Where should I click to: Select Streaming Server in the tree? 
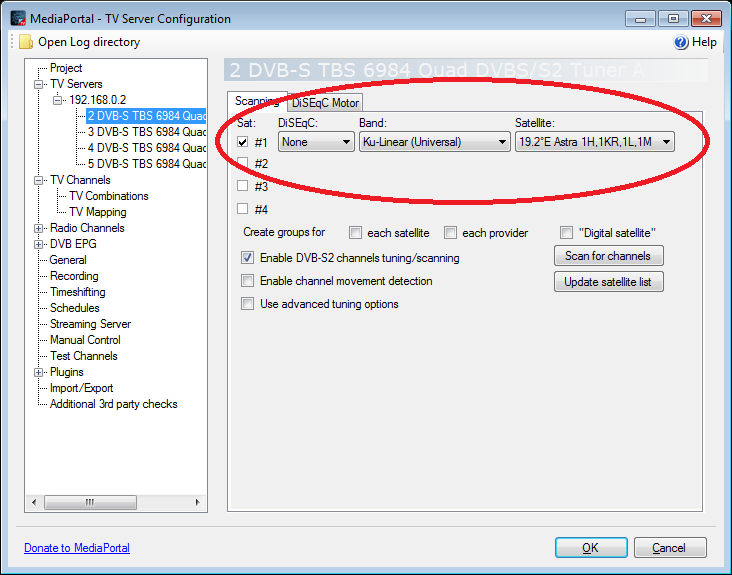(x=91, y=324)
